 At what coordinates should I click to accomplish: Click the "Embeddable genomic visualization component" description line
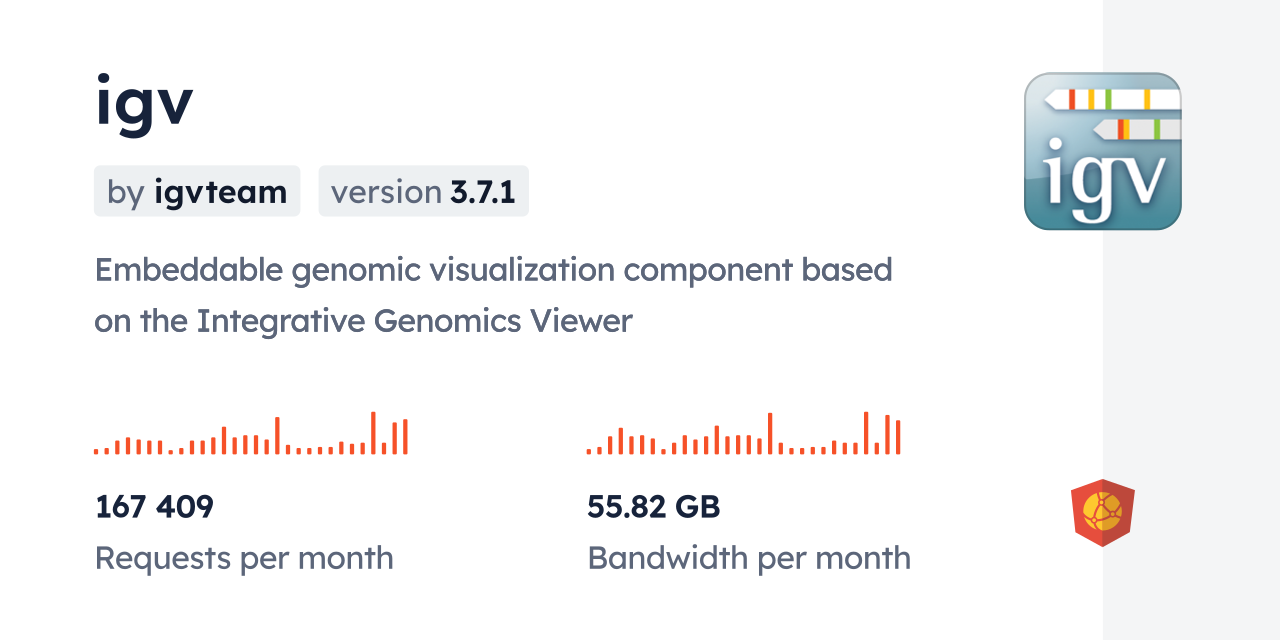493,270
